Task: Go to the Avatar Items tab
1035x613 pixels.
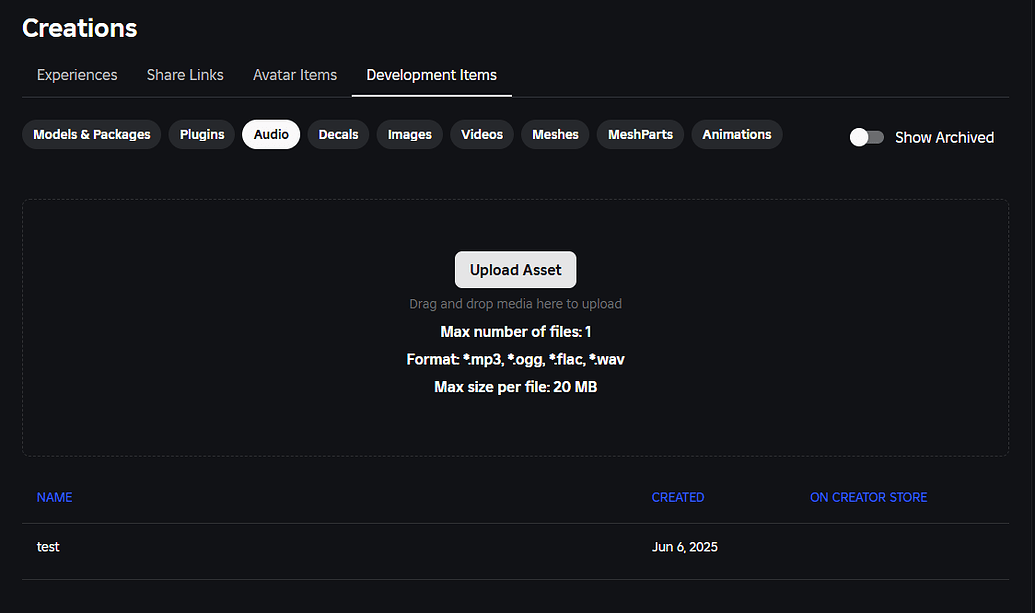Action: pos(295,75)
